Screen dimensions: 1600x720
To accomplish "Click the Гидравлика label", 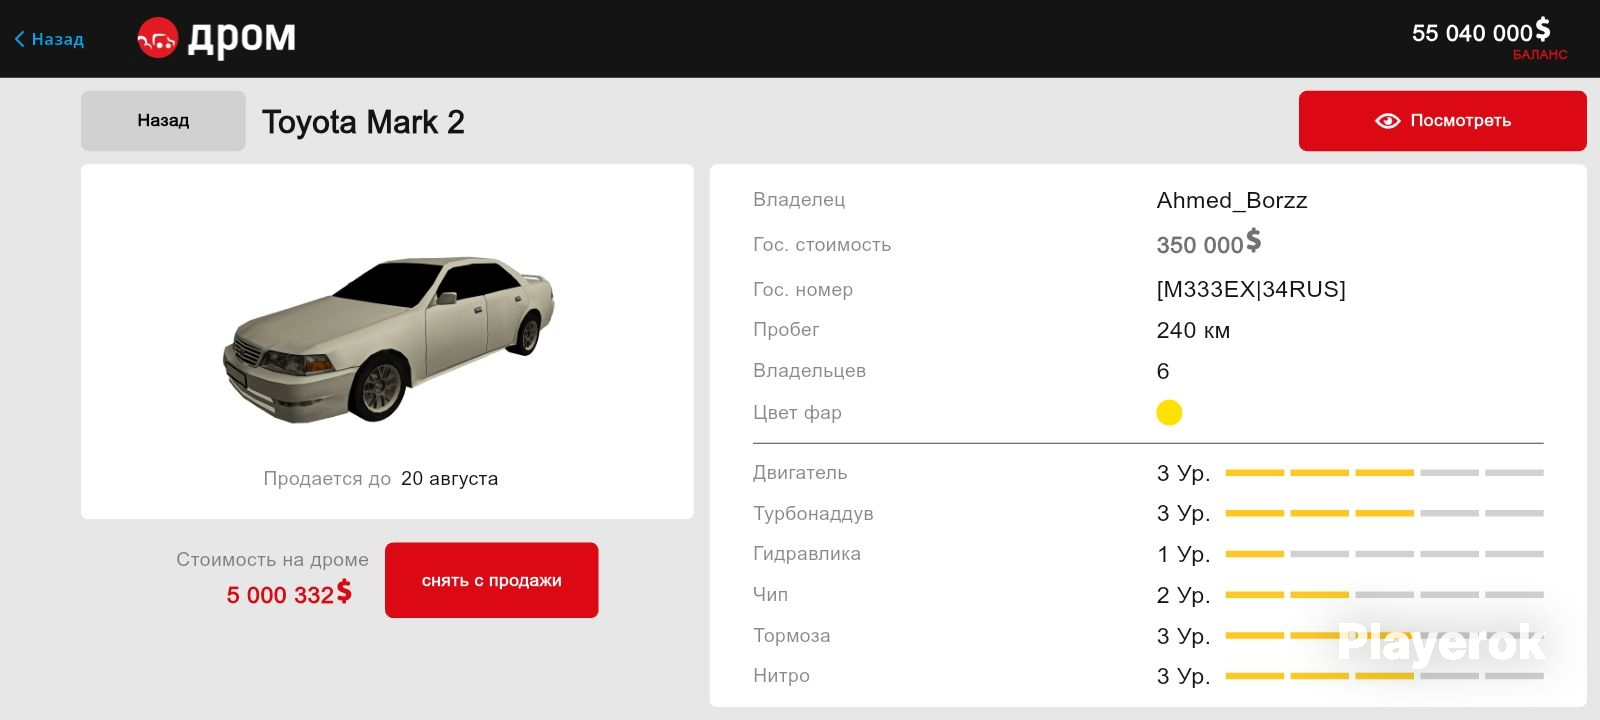I will click(x=807, y=554).
